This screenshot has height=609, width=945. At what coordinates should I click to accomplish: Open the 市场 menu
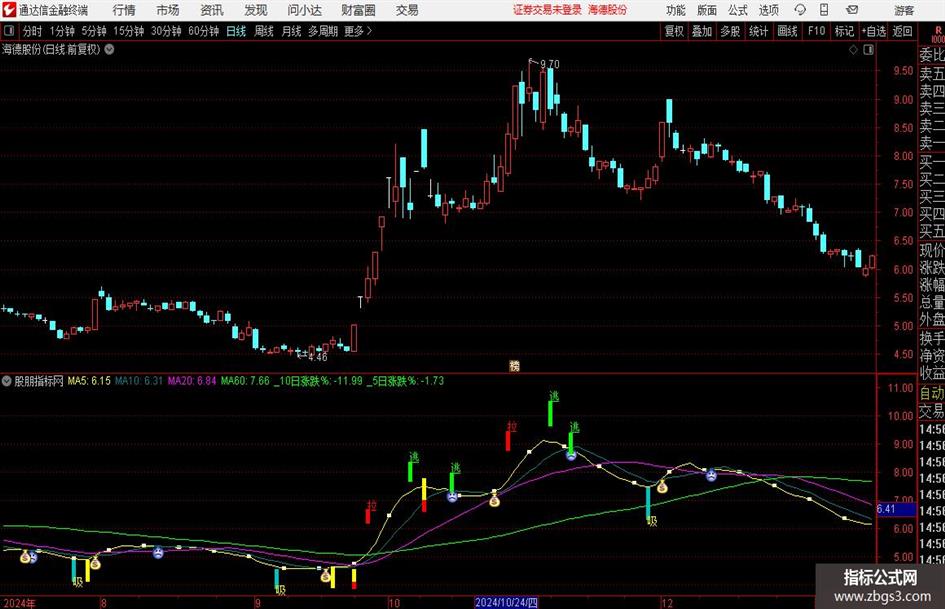[168, 10]
